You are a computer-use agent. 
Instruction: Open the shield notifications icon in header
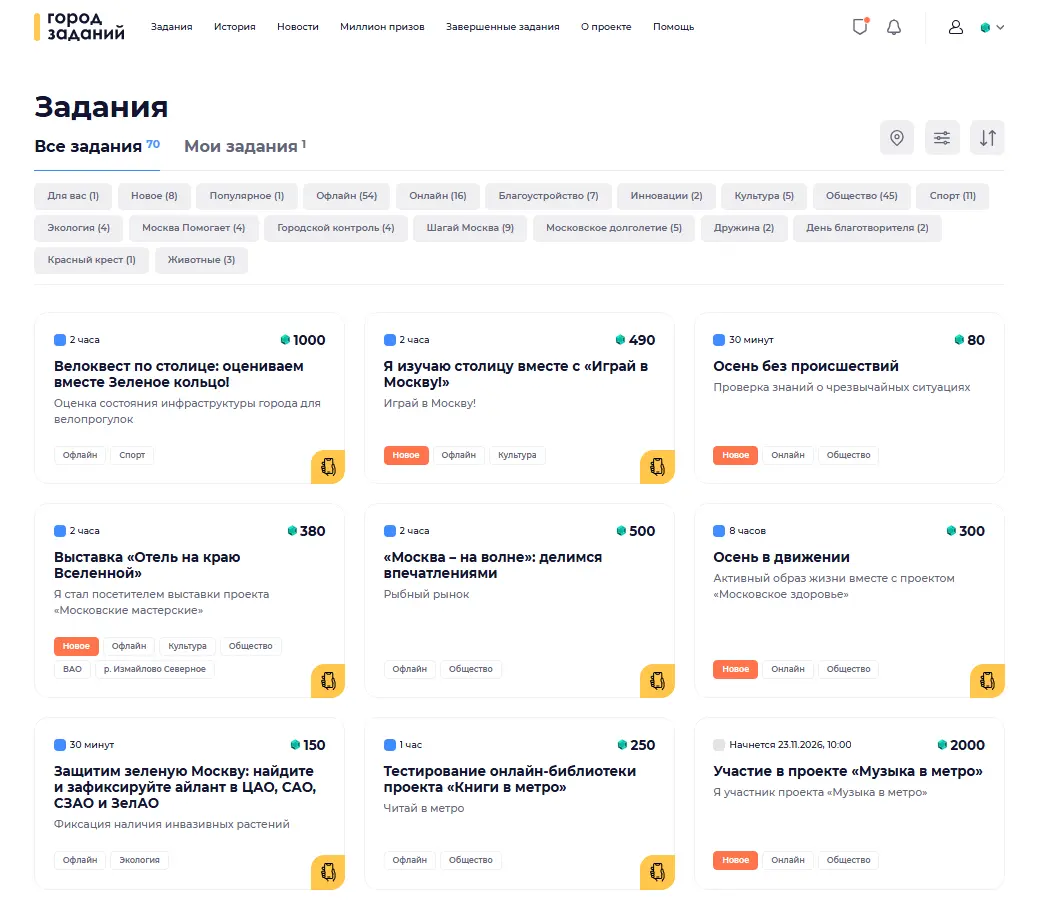[x=860, y=26]
